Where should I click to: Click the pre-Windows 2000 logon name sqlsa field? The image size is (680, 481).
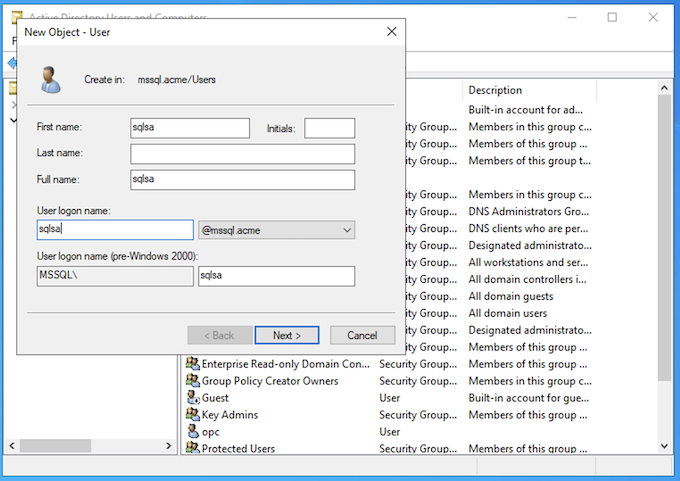click(276, 276)
